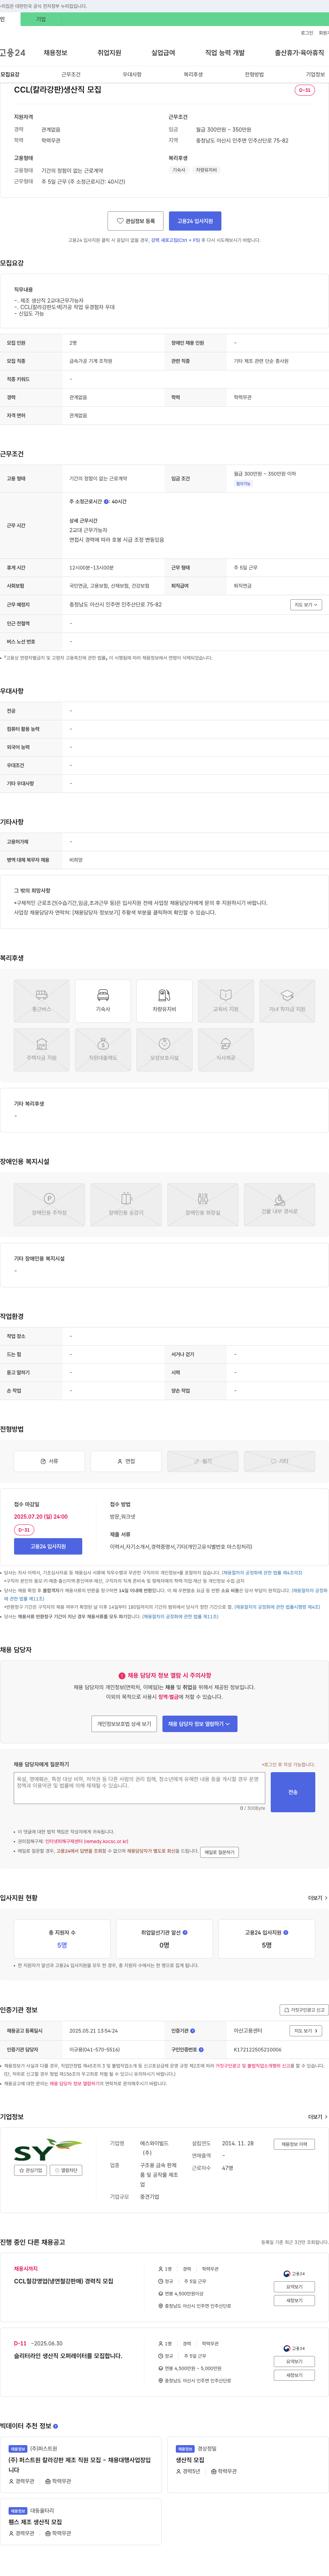329x2576 pixels.
Task: Expand 채용 담당자 정보 열람하기 dropdown
Action: (200, 1724)
